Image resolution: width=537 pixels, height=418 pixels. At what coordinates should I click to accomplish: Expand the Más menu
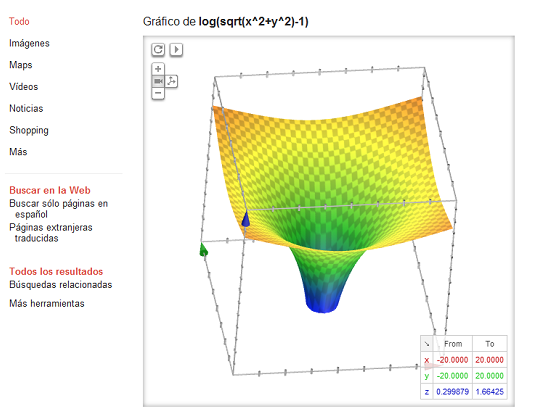(x=18, y=152)
